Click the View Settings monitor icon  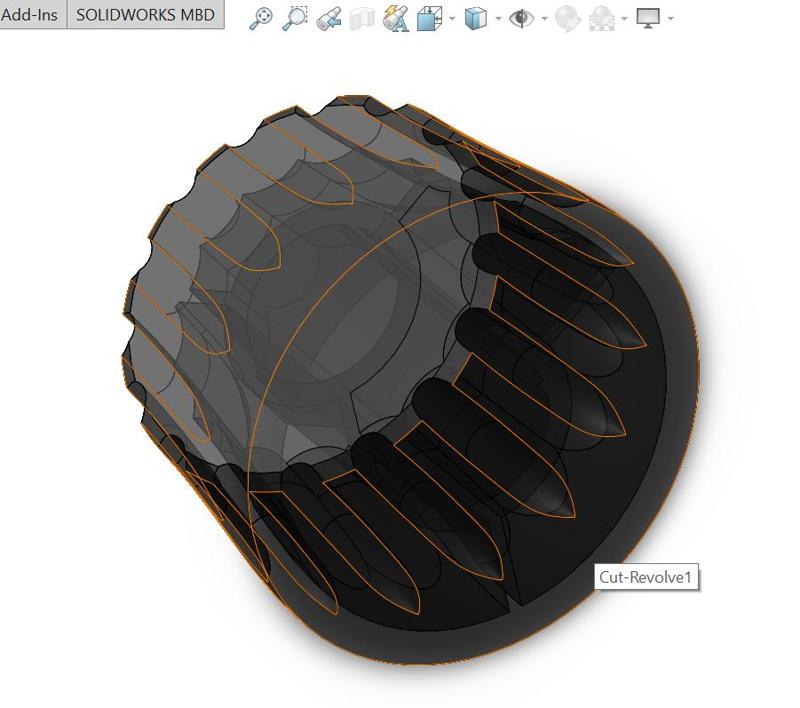(648, 19)
